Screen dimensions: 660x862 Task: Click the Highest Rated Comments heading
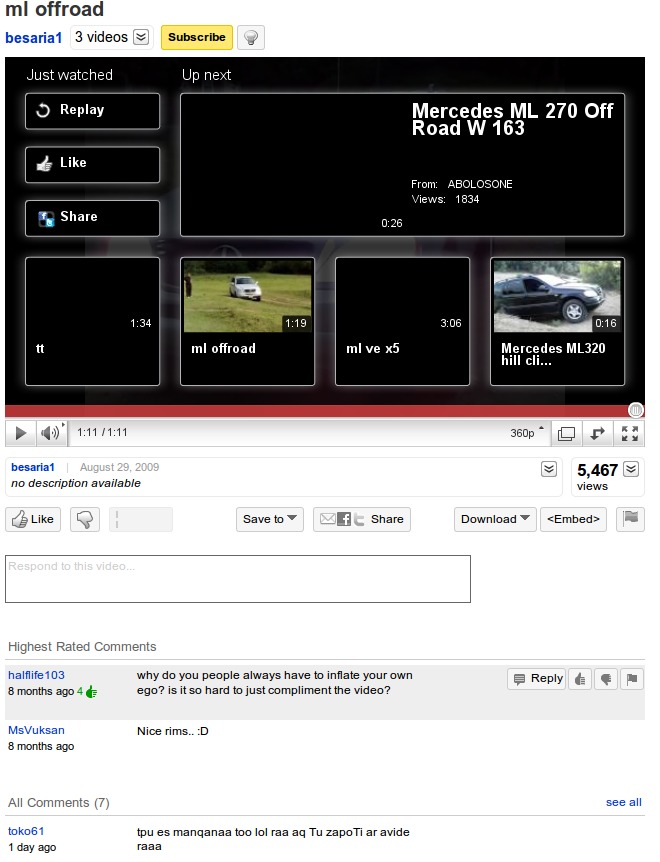point(82,647)
